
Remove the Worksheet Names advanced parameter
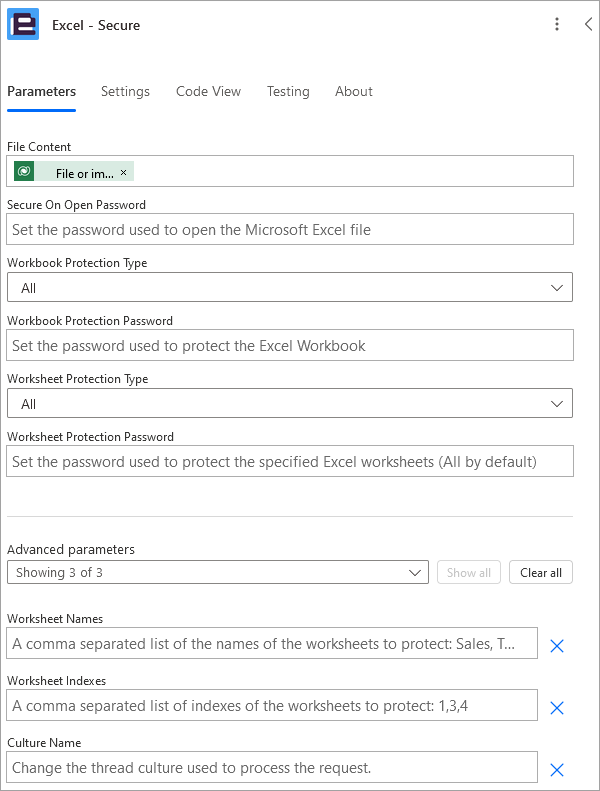point(557,646)
